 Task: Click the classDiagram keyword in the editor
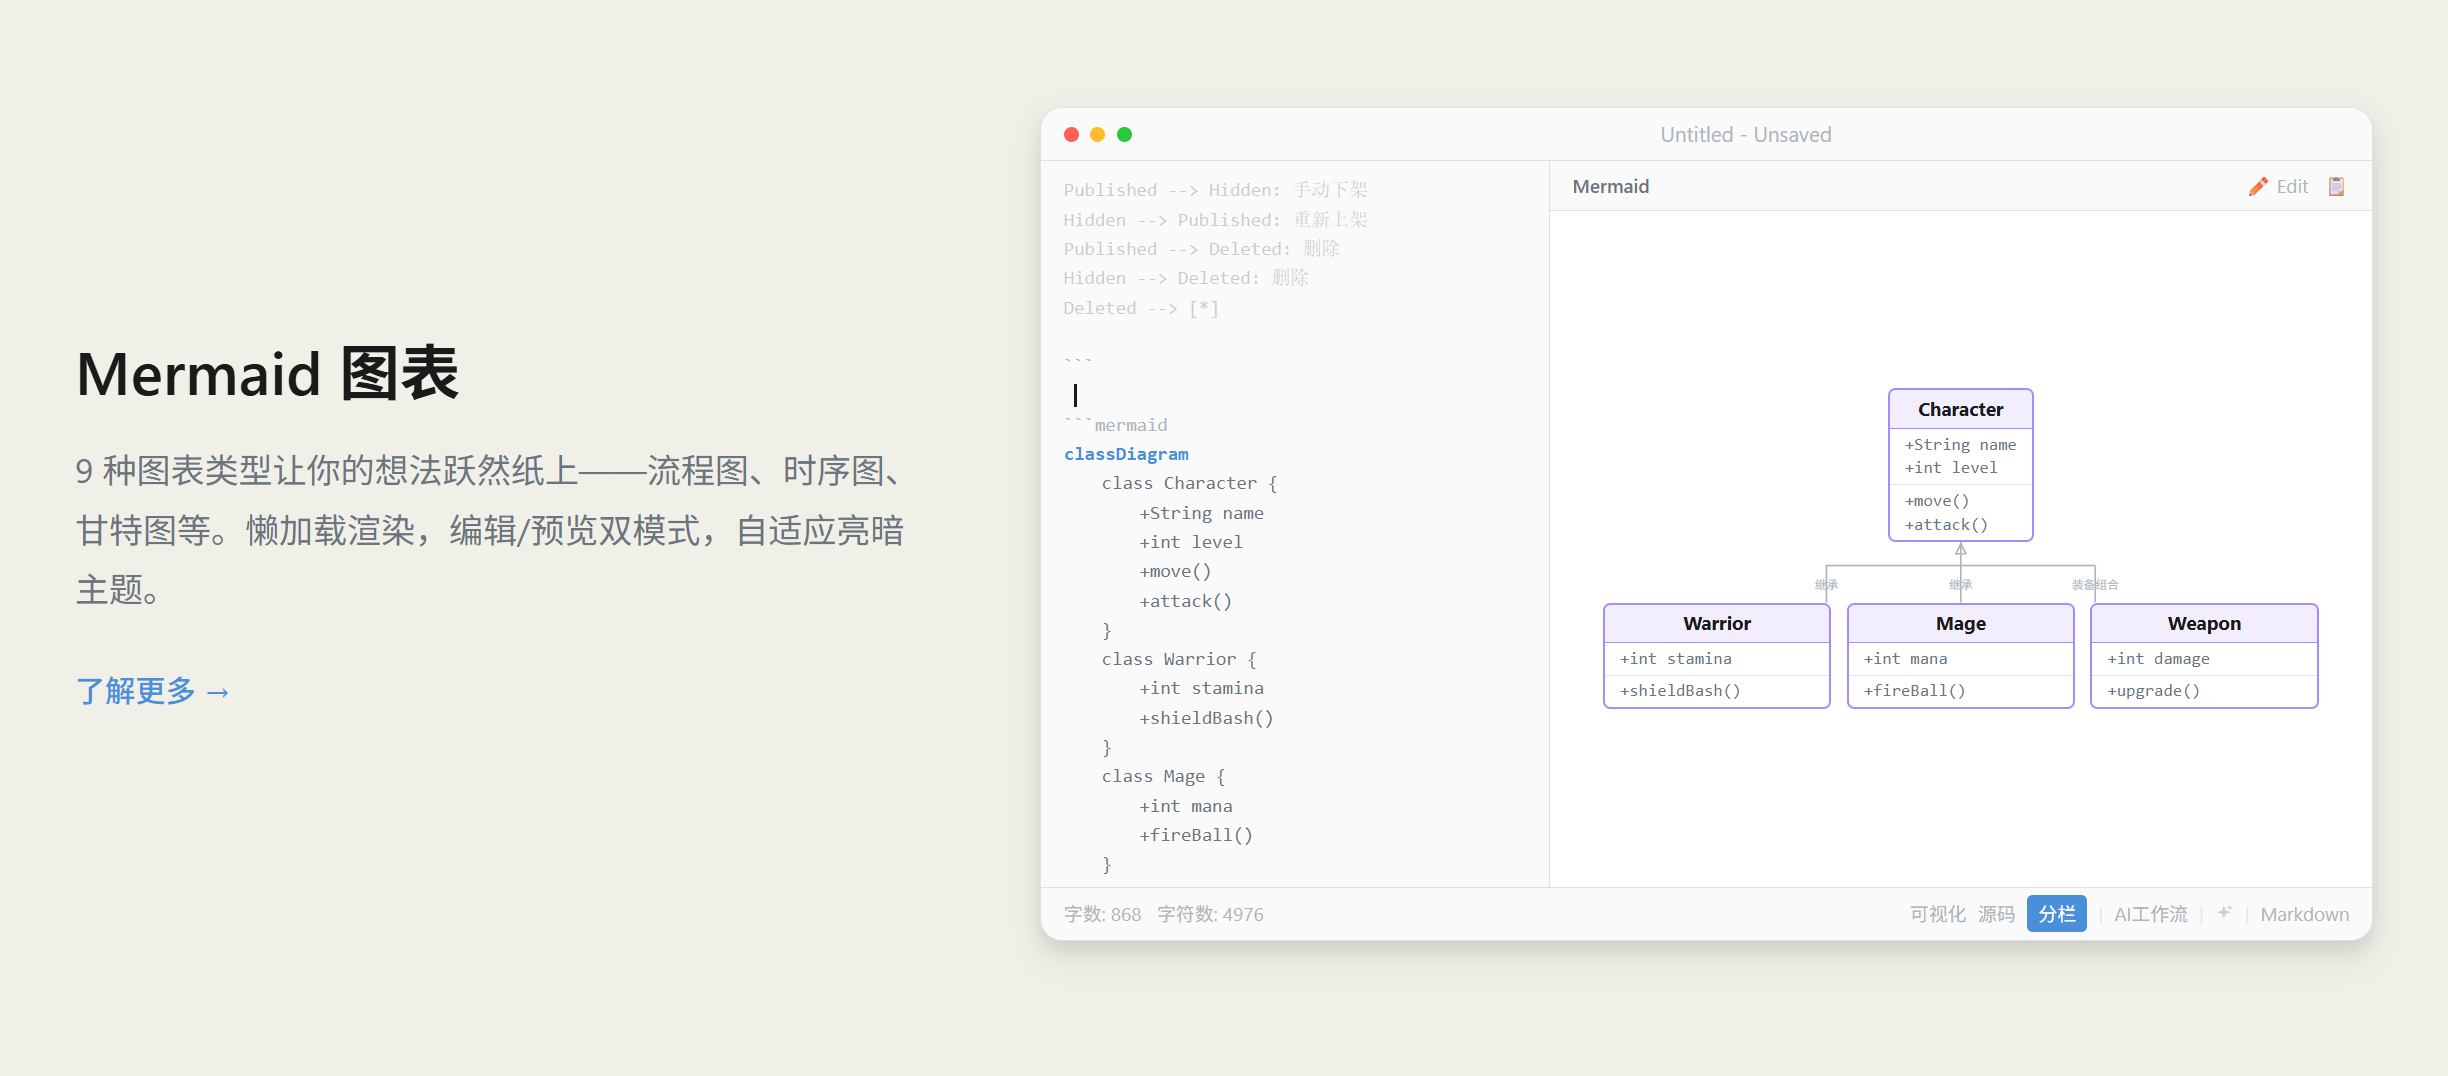1126,454
